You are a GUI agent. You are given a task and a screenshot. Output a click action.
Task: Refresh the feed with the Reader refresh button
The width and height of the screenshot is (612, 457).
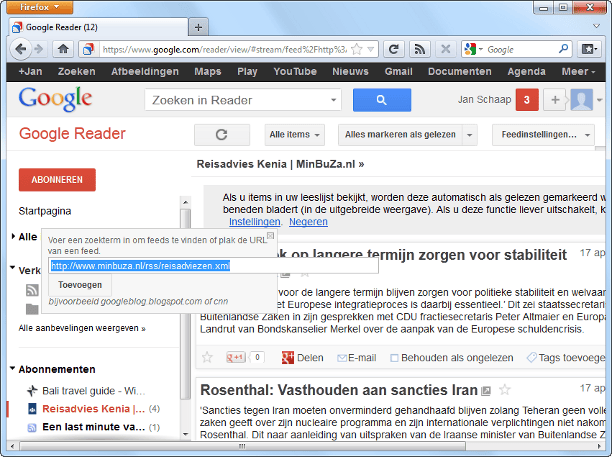[x=222, y=135]
